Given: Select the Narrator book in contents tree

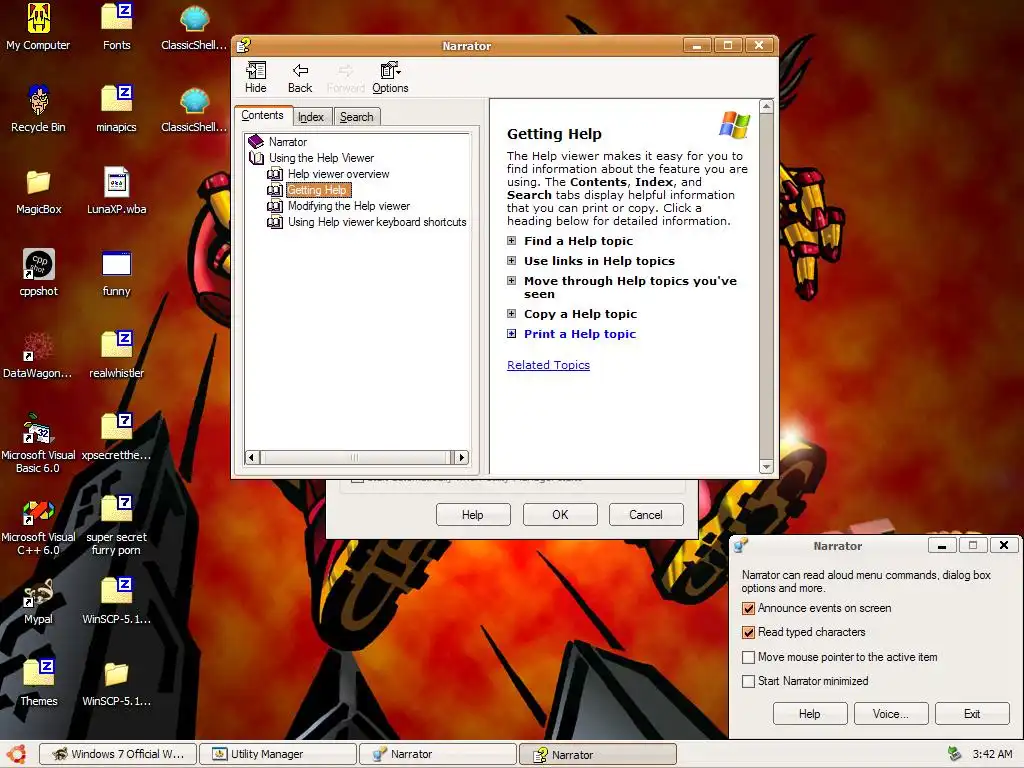Looking at the screenshot, I should point(287,142).
